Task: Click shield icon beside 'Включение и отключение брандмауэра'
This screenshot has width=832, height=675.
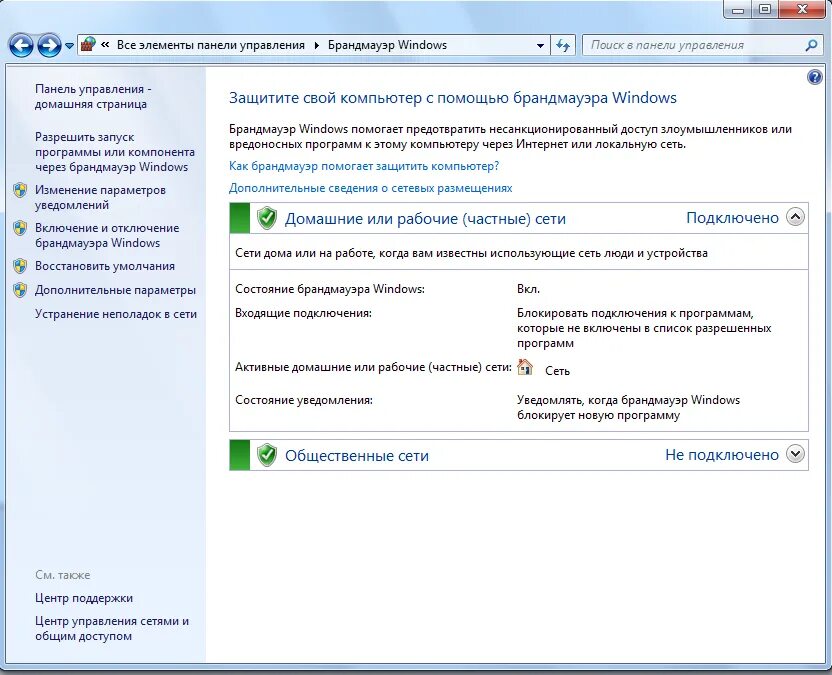Action: (20, 228)
